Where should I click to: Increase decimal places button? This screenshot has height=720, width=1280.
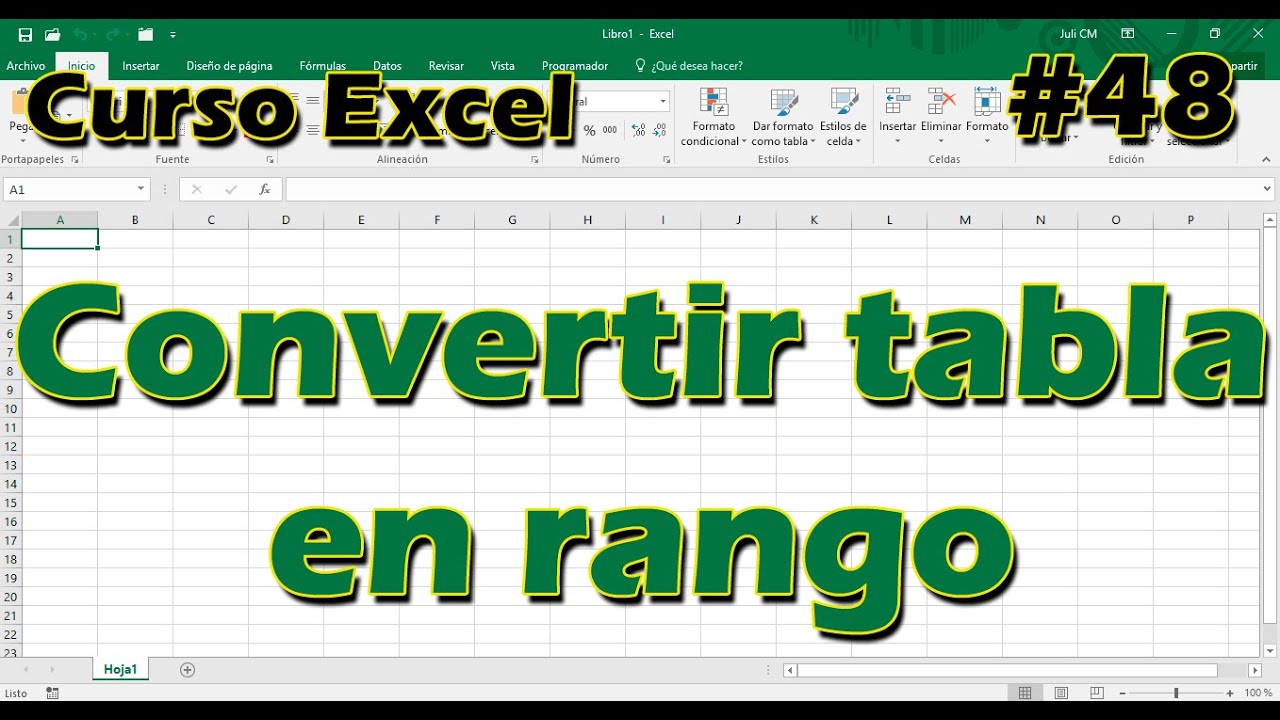click(639, 131)
